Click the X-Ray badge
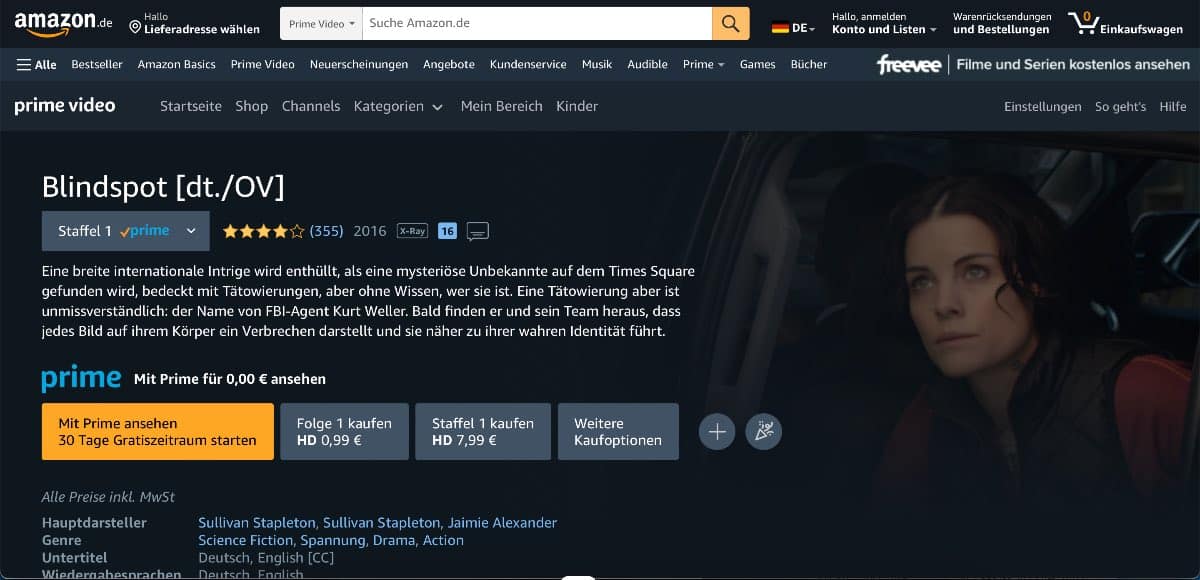 pyautogui.click(x=412, y=231)
